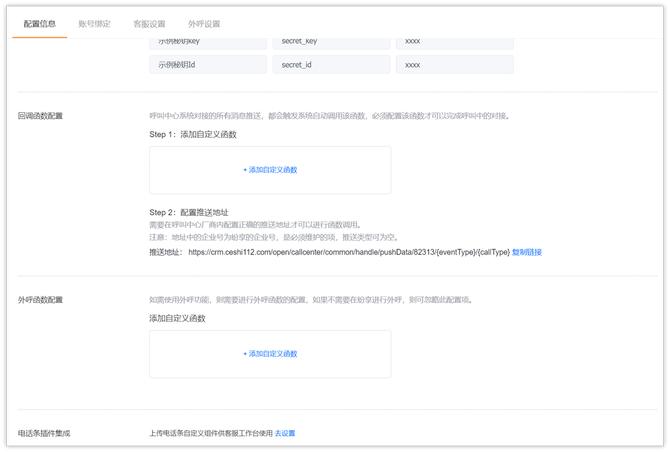Image resolution: width=670 pixels, height=452 pixels.
Task: Click the 电话条插件集成 section label
Action: point(45,433)
